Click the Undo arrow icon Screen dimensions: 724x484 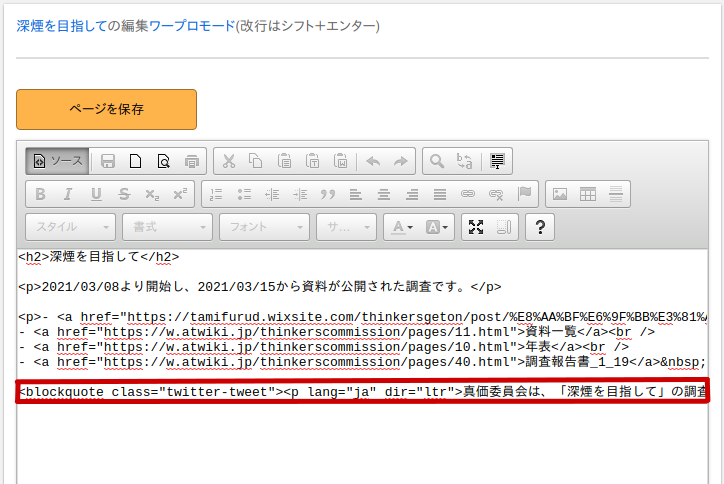pyautogui.click(x=373, y=161)
